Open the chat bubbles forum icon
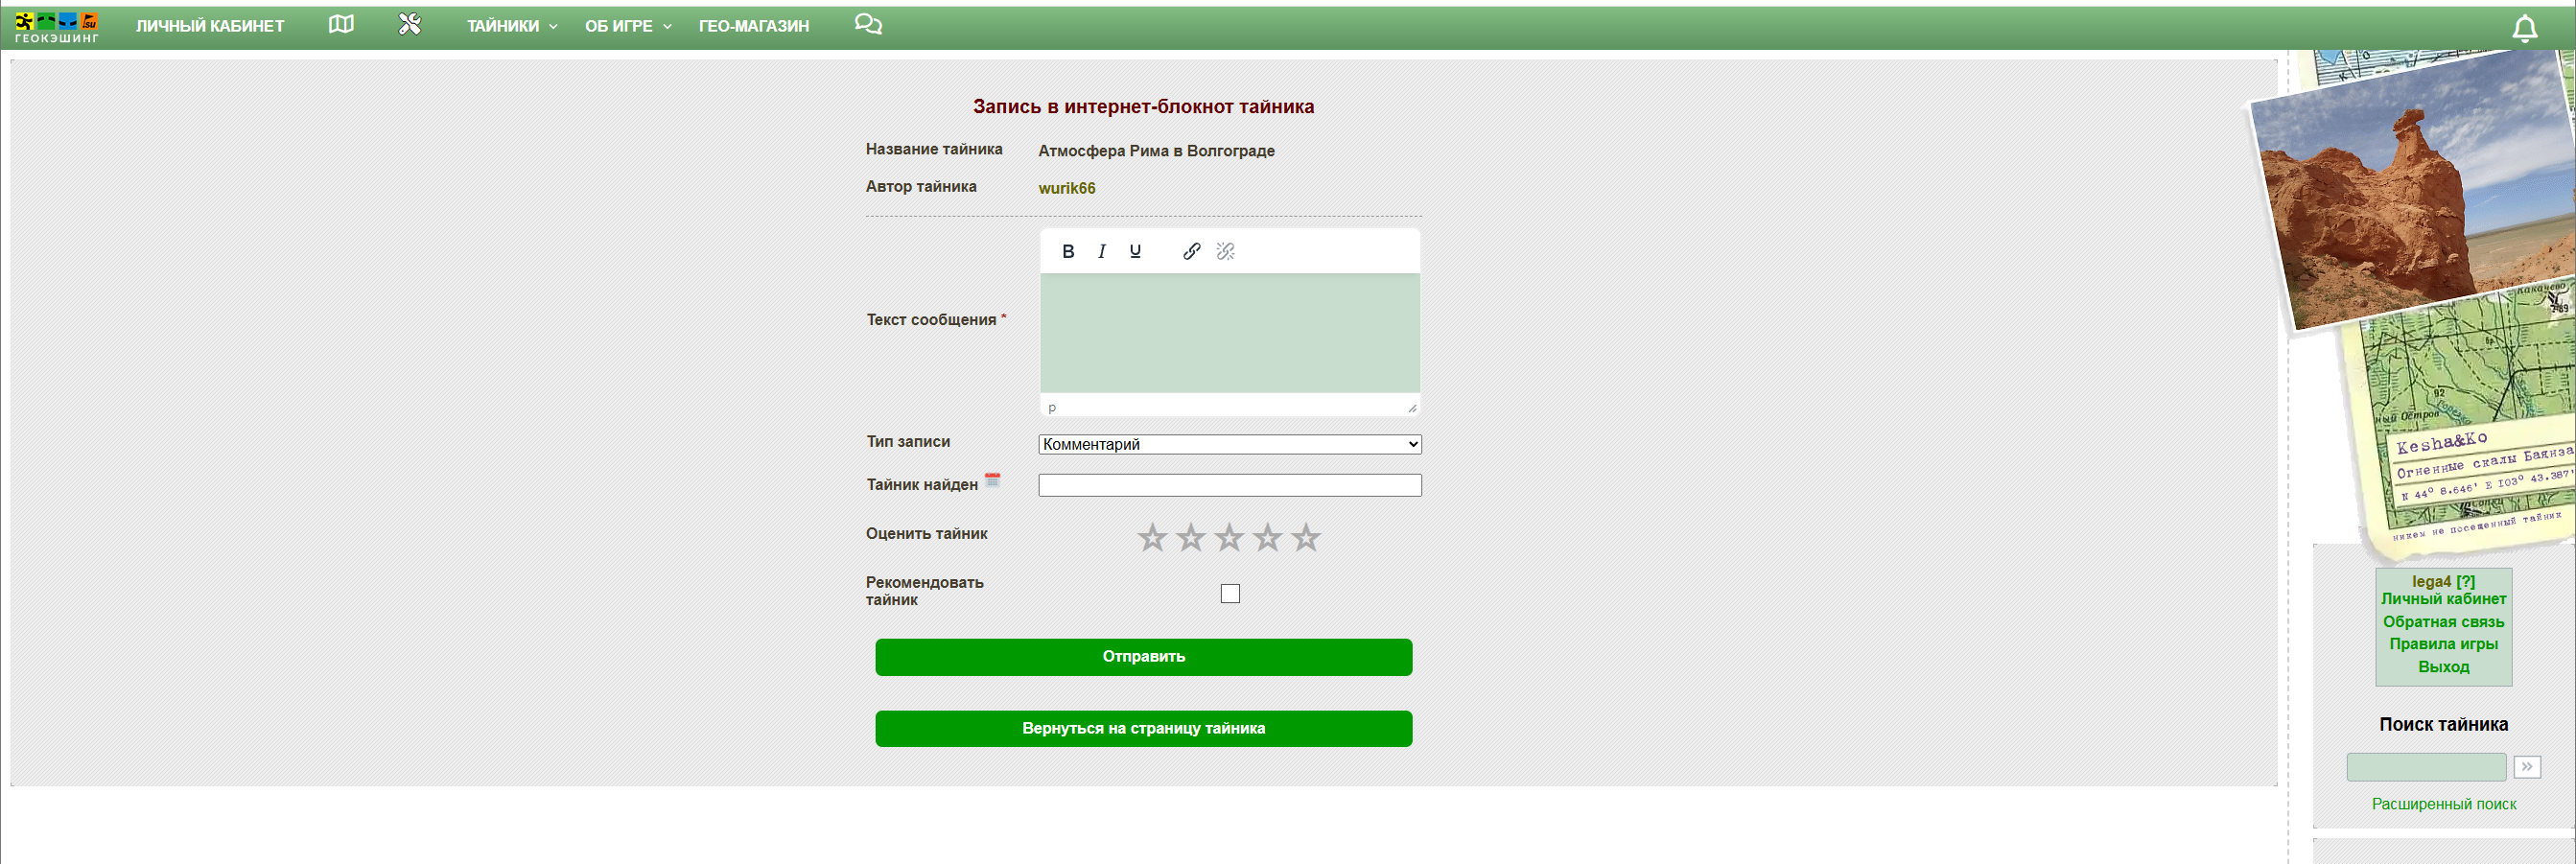Screen dimensions: 2576x864 (867, 25)
